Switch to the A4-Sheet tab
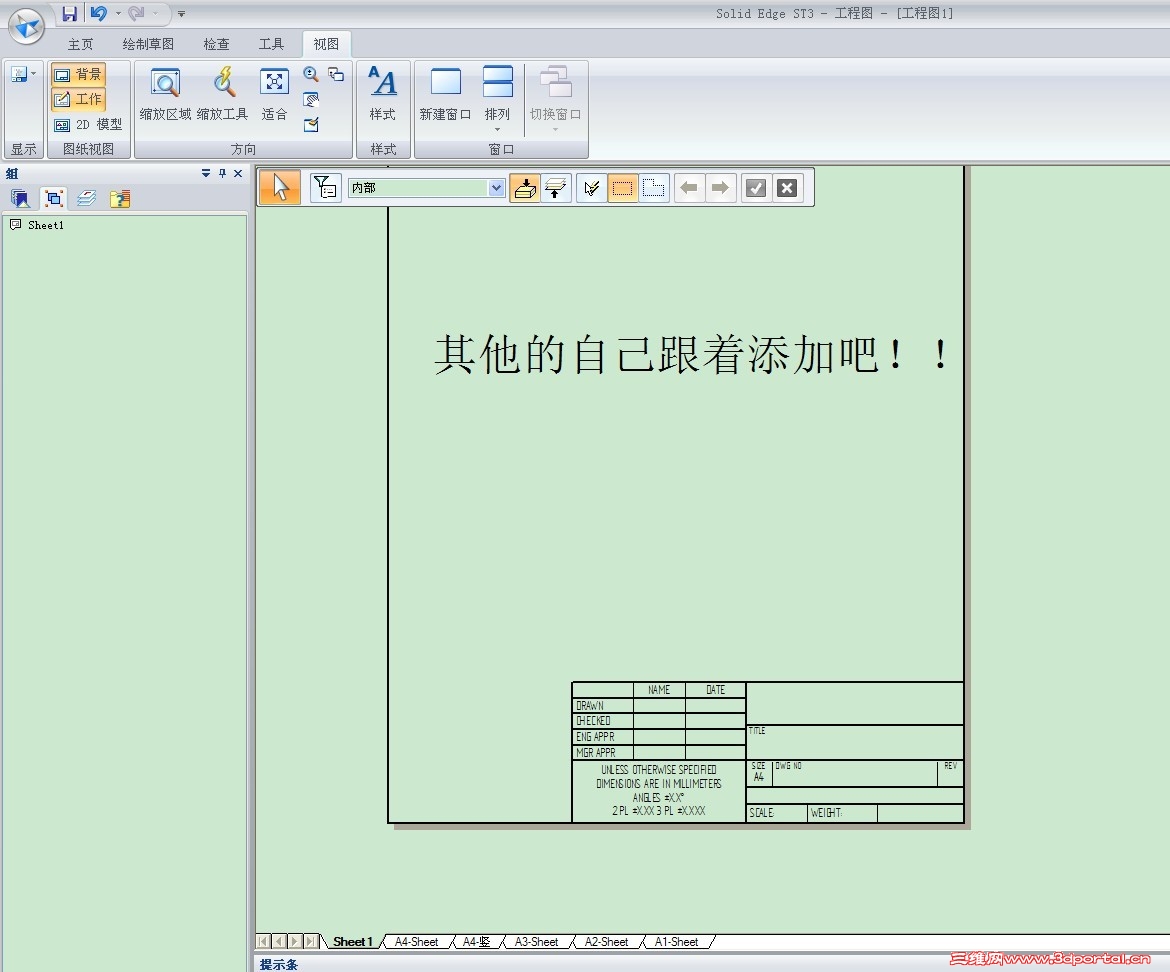Viewport: 1170px width, 972px height. pos(416,941)
